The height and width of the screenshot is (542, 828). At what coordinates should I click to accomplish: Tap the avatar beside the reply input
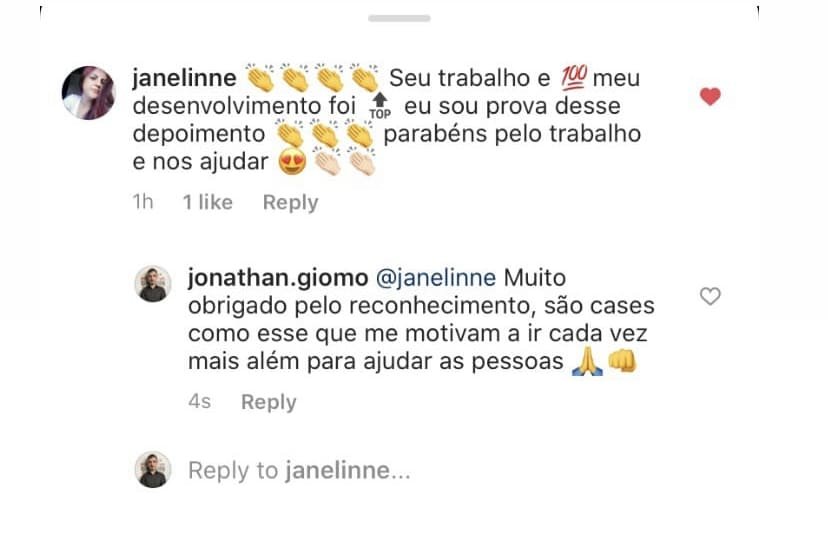[x=153, y=469]
